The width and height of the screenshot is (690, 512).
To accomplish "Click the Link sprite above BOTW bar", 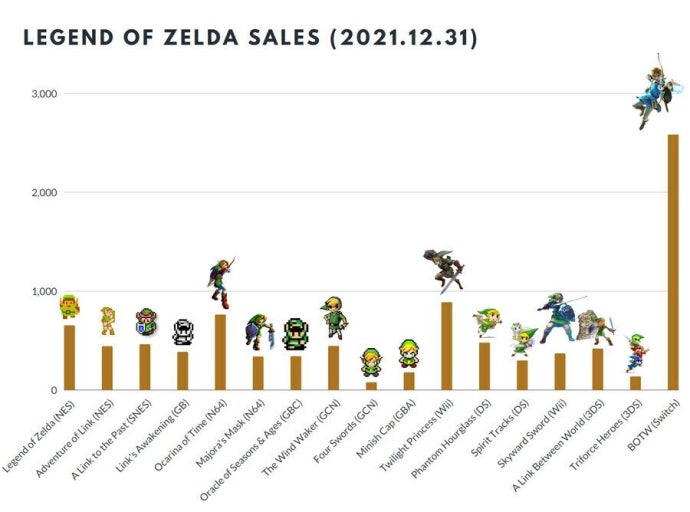I will pyautogui.click(x=657, y=93).
